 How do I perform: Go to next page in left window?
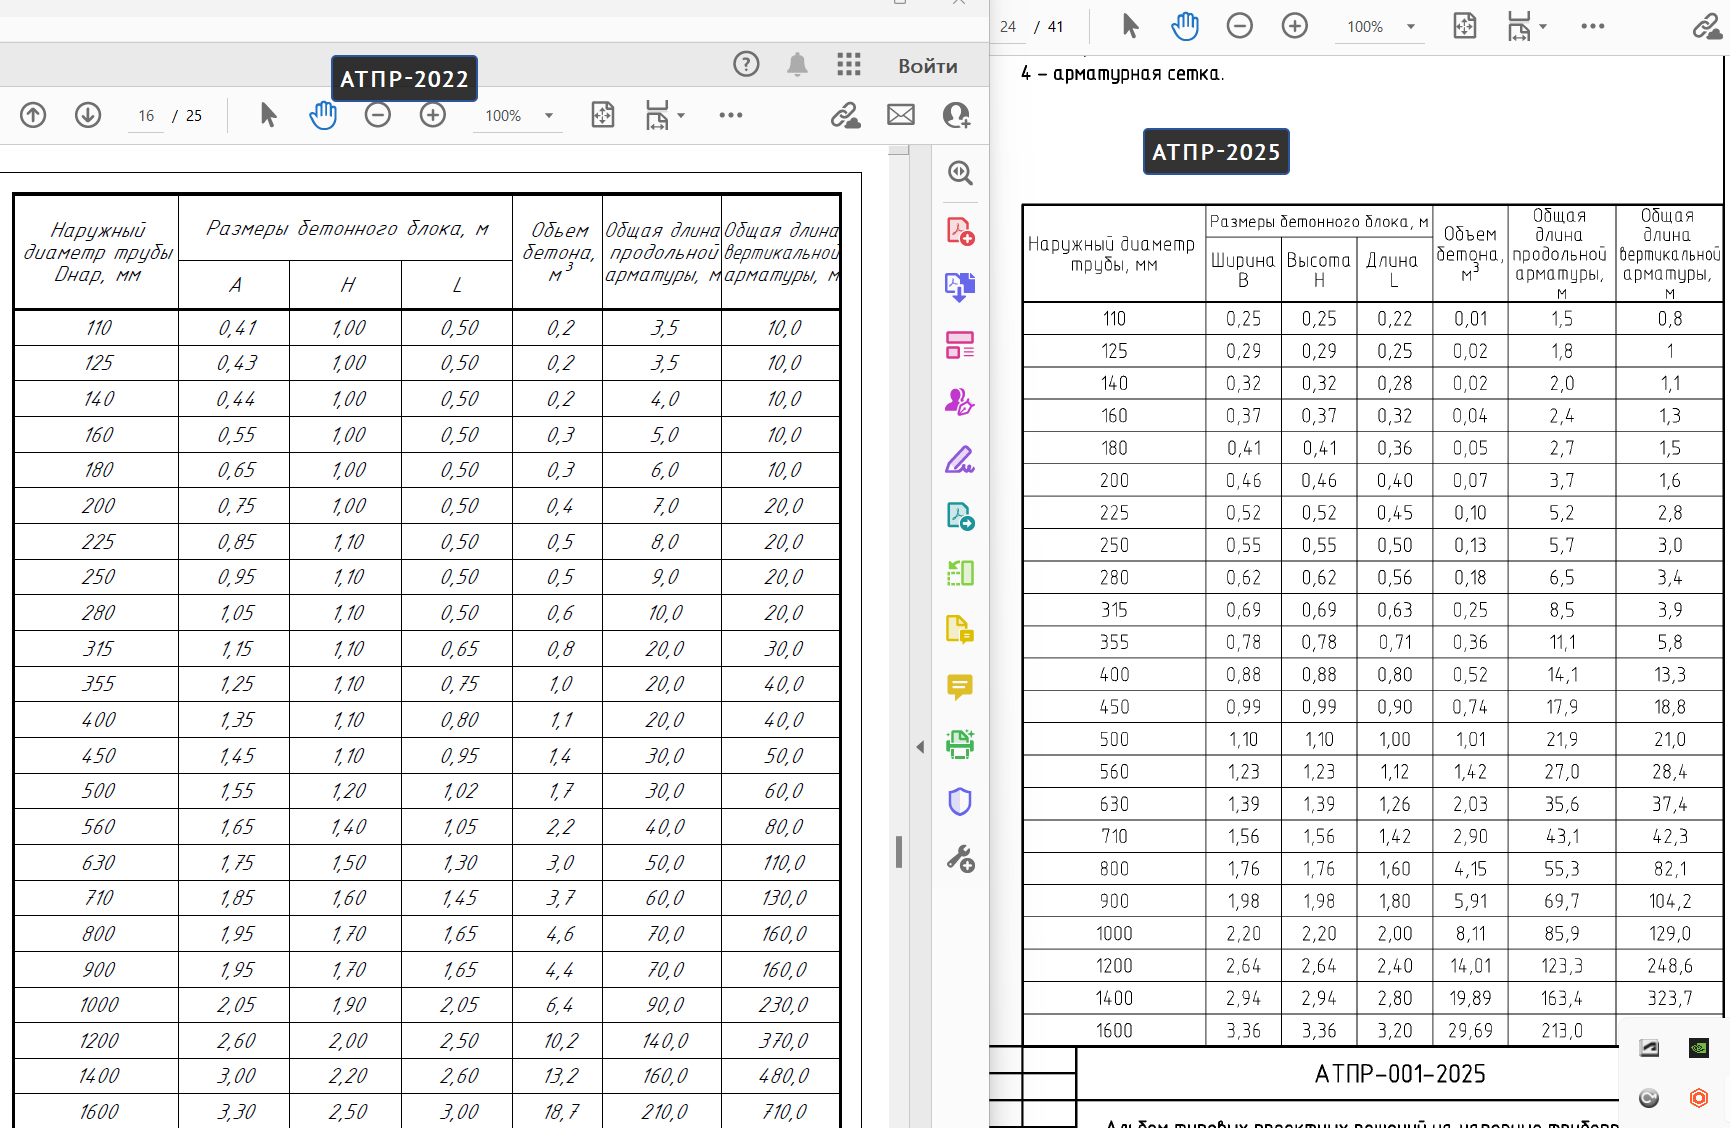point(88,115)
